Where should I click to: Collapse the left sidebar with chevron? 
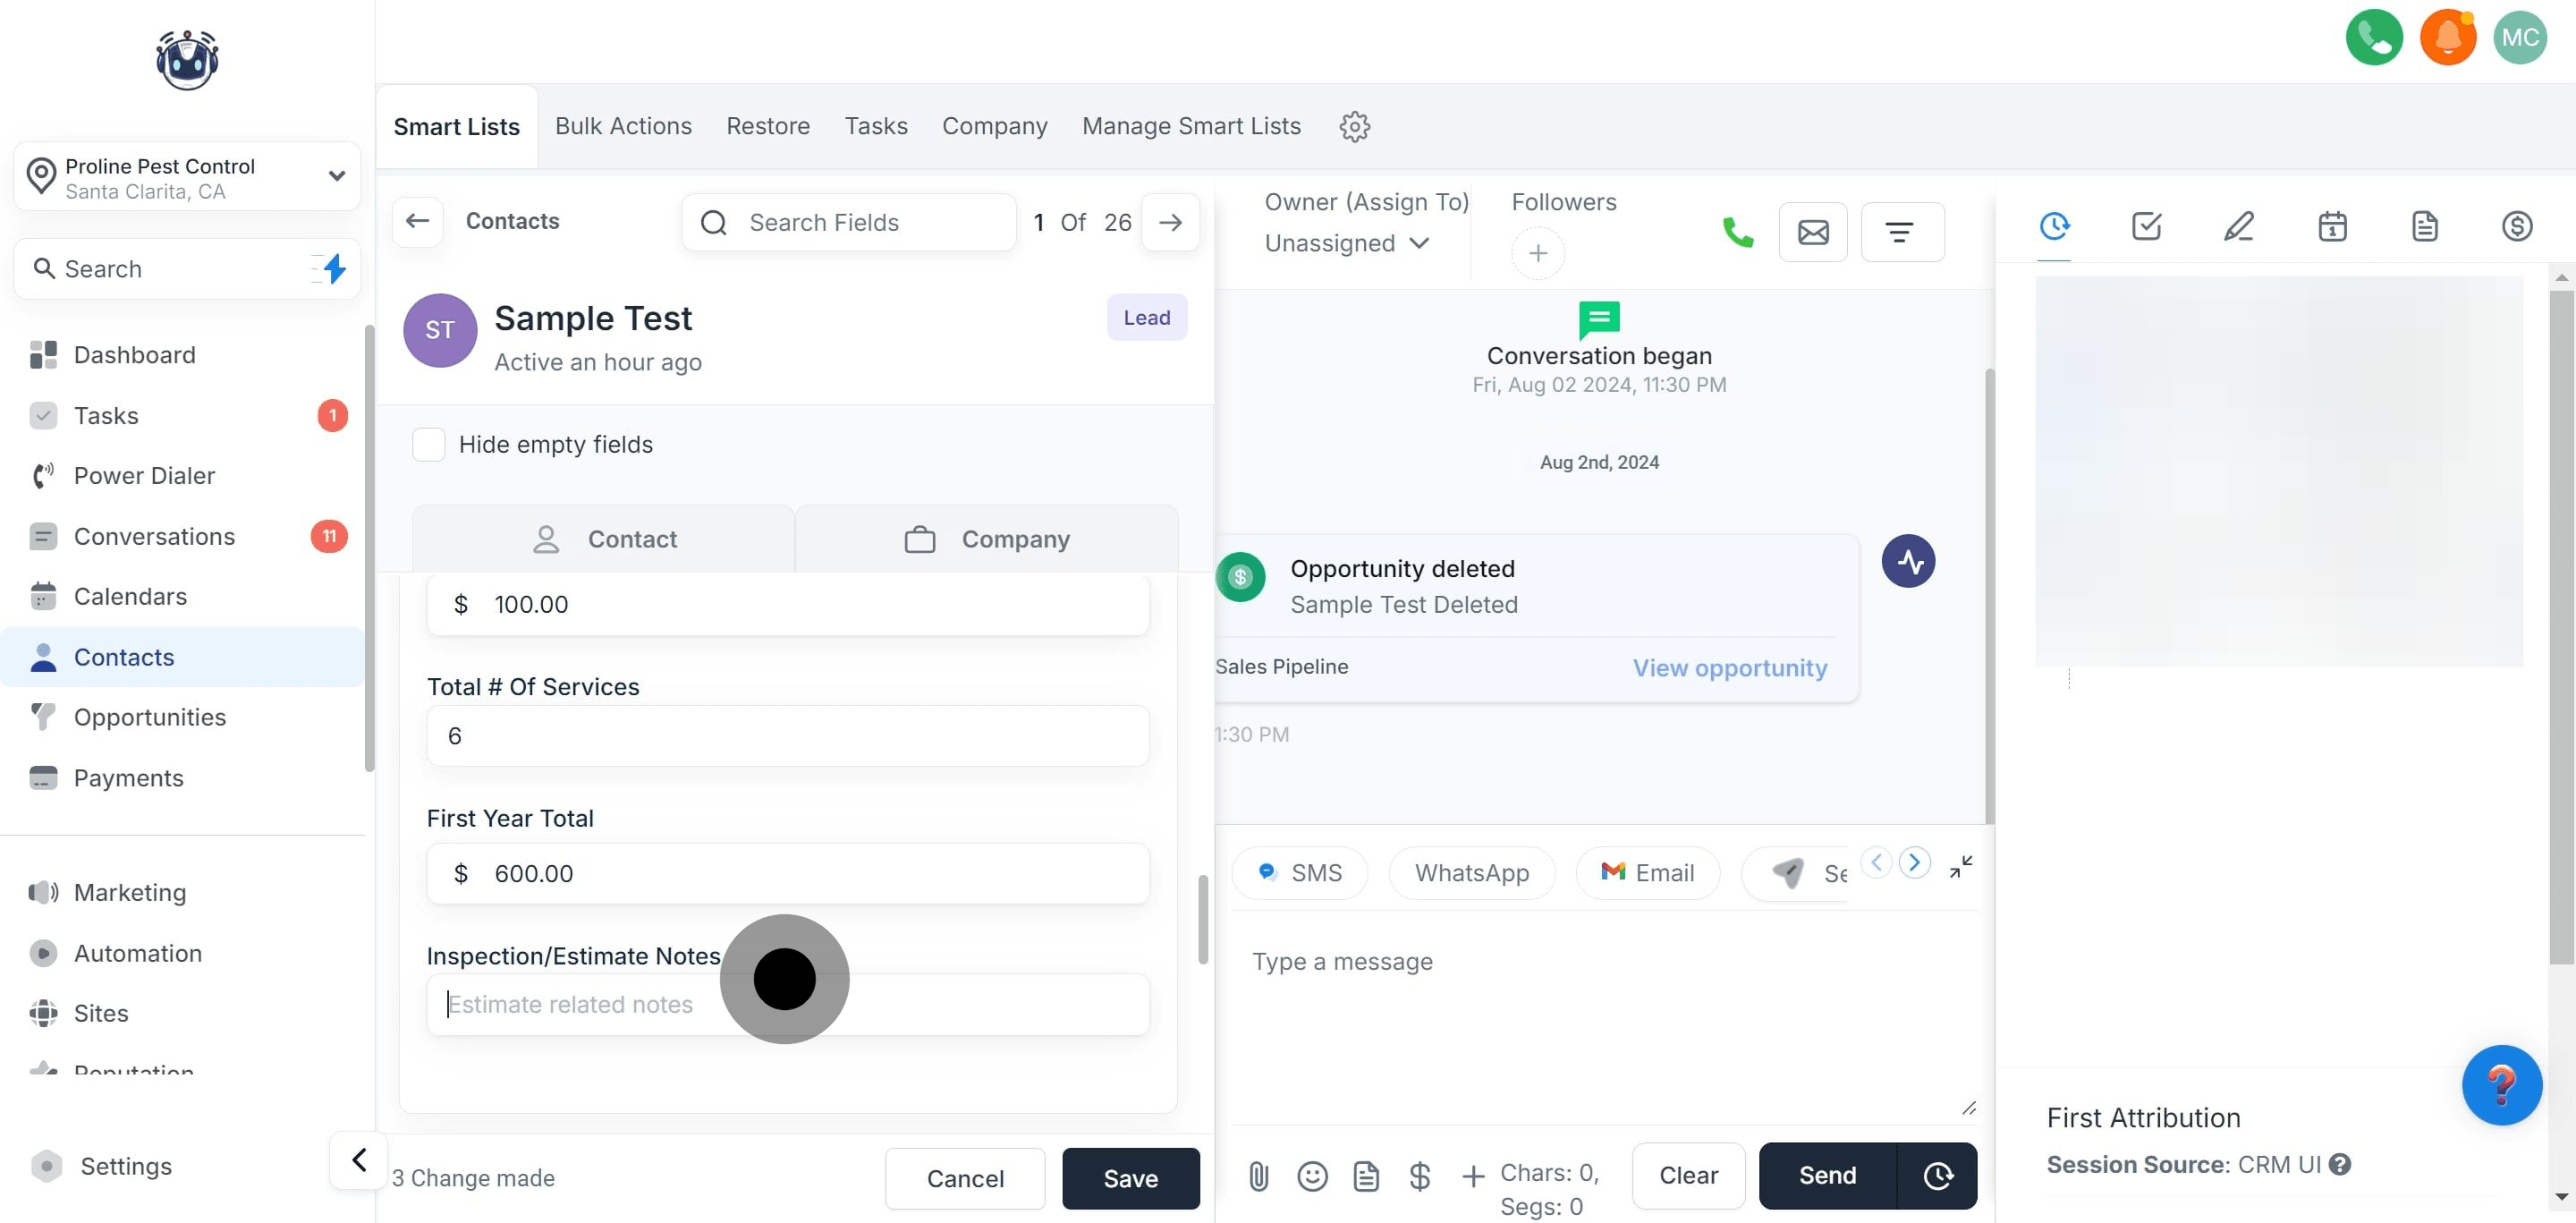coord(358,1160)
